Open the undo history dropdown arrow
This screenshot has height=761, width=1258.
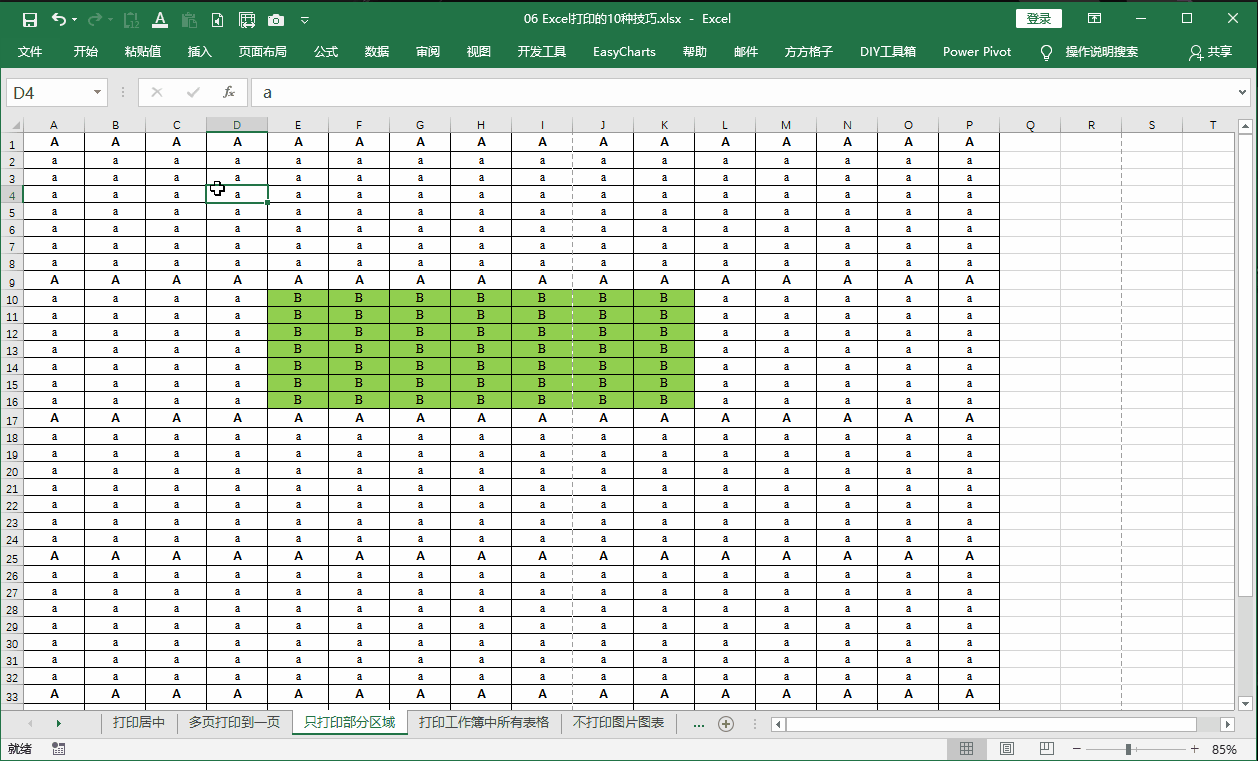[x=76, y=19]
